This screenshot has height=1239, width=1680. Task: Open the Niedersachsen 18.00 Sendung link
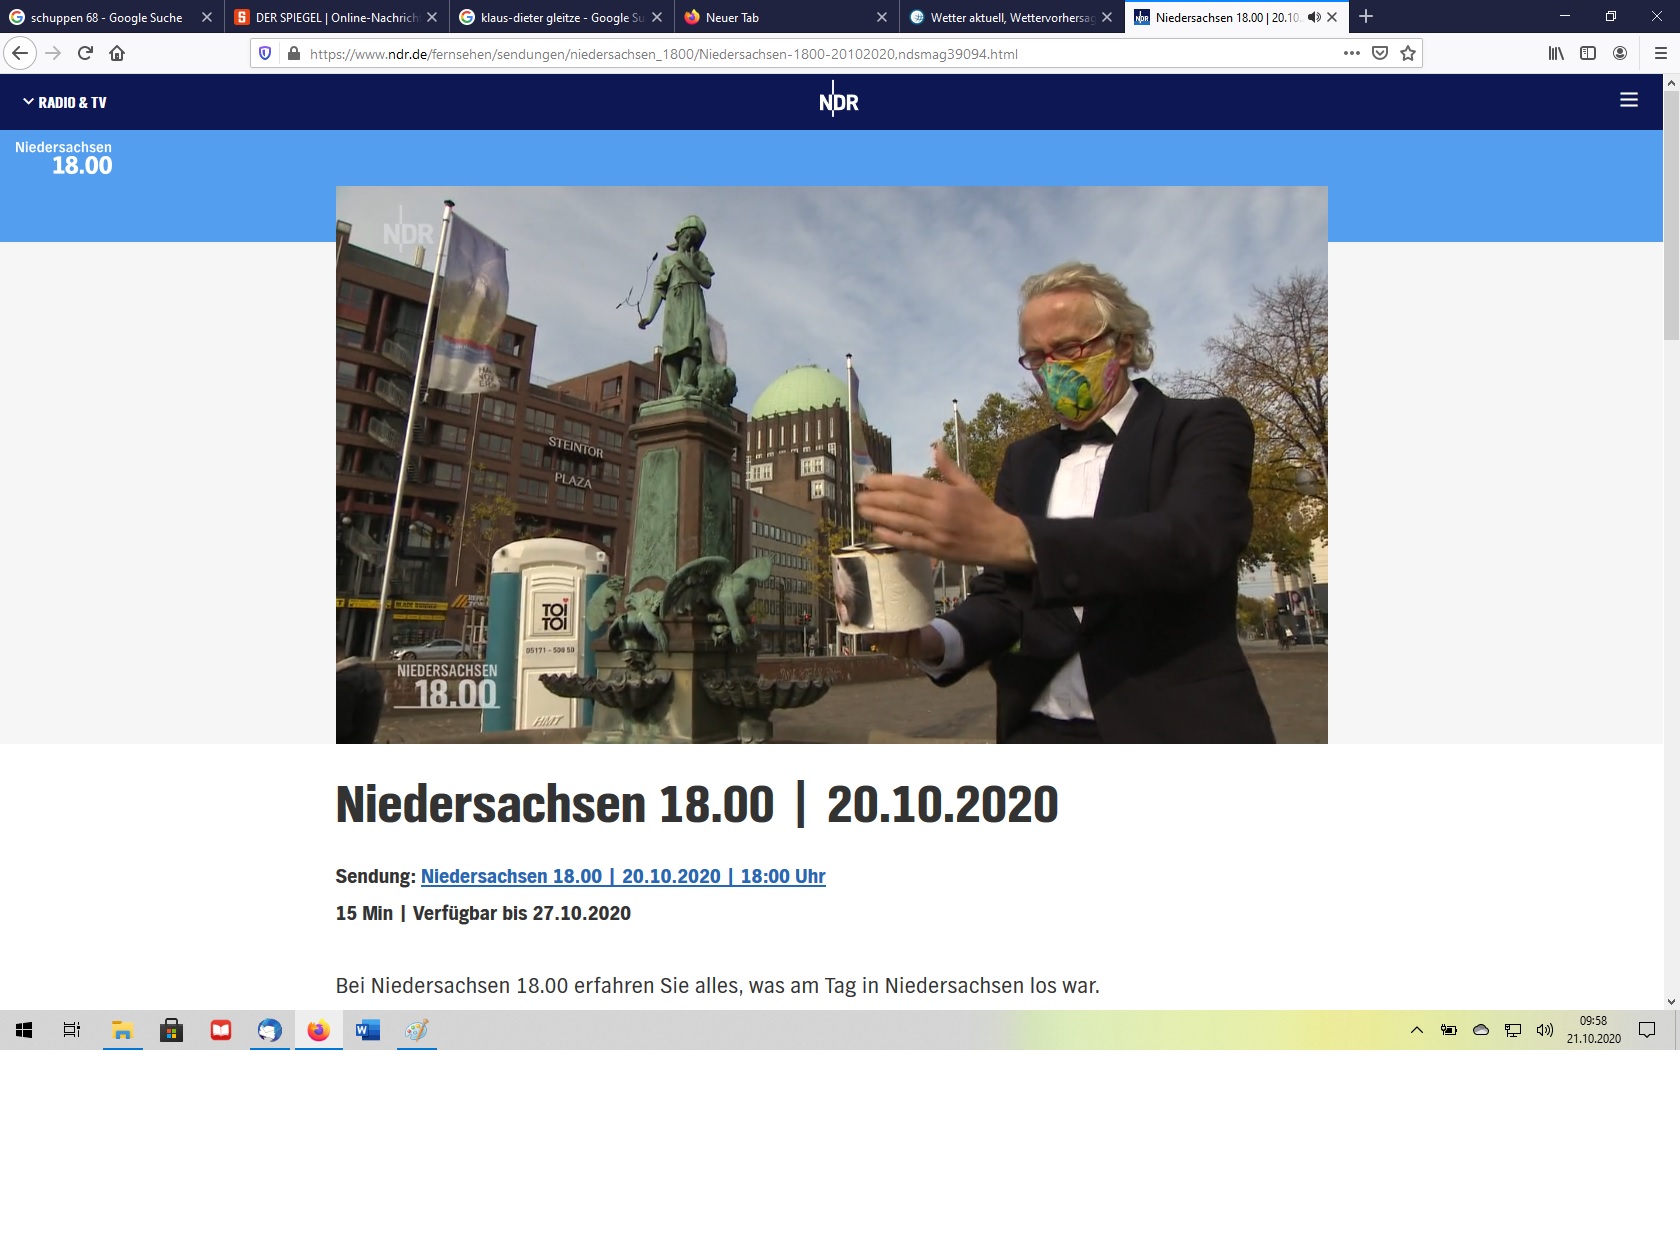click(622, 876)
